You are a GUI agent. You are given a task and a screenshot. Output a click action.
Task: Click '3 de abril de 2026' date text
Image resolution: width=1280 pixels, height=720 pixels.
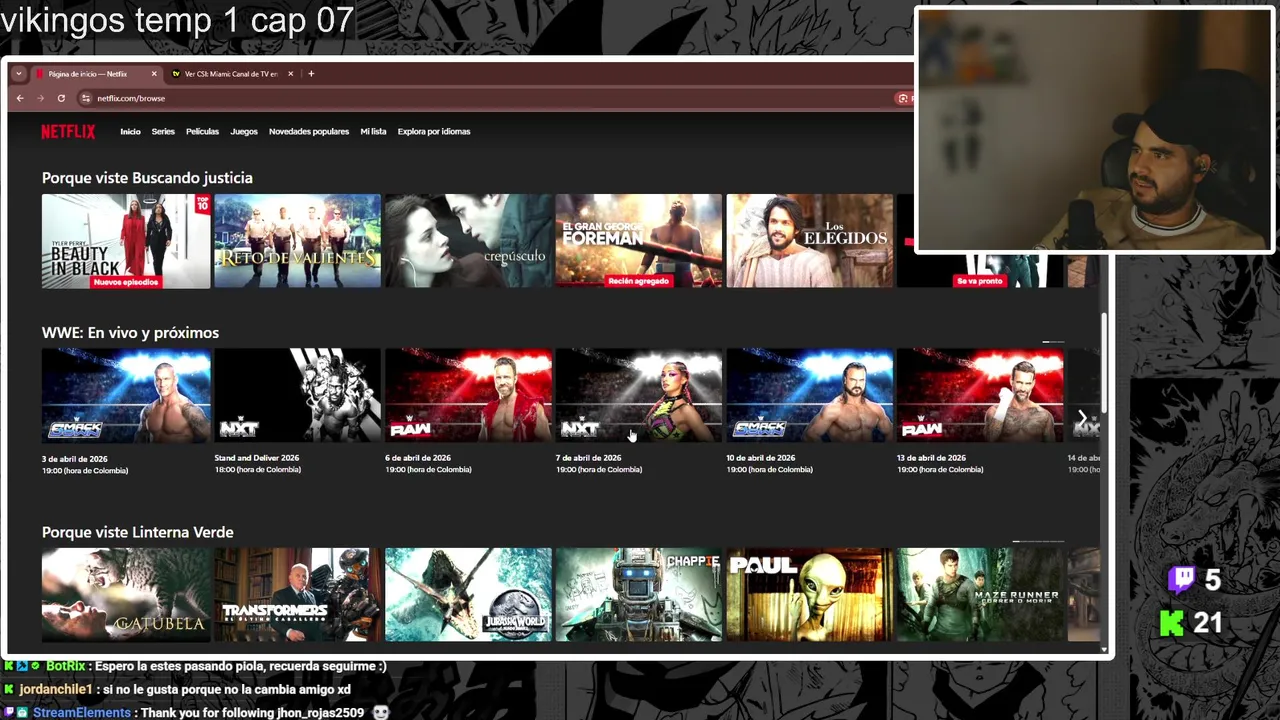click(x=75, y=459)
